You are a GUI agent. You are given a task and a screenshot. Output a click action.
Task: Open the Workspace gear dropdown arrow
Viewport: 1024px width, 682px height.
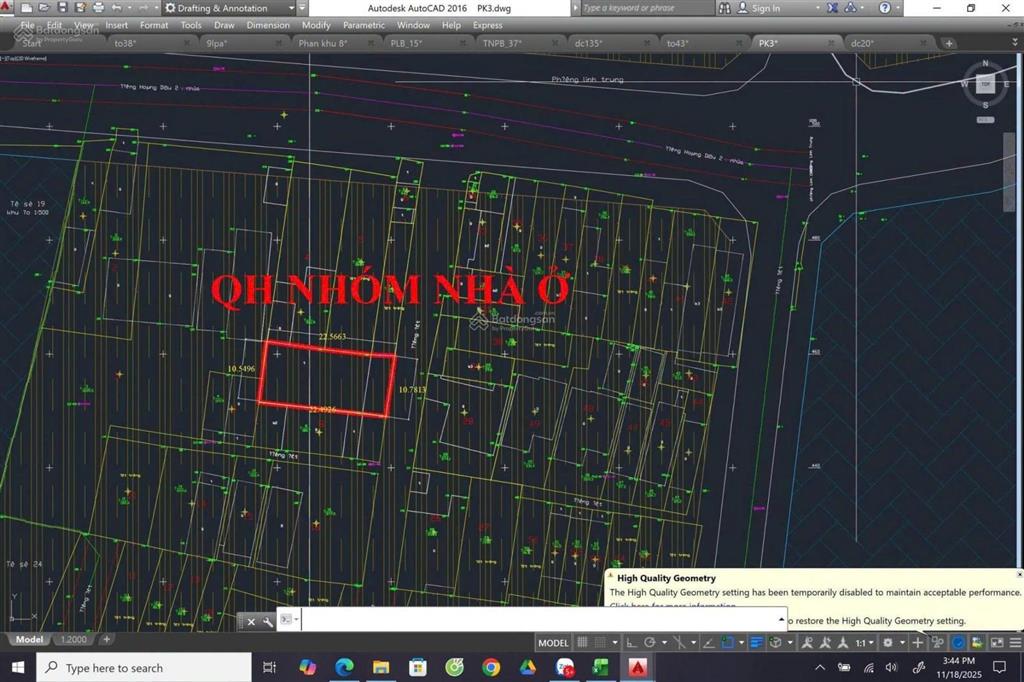(903, 643)
